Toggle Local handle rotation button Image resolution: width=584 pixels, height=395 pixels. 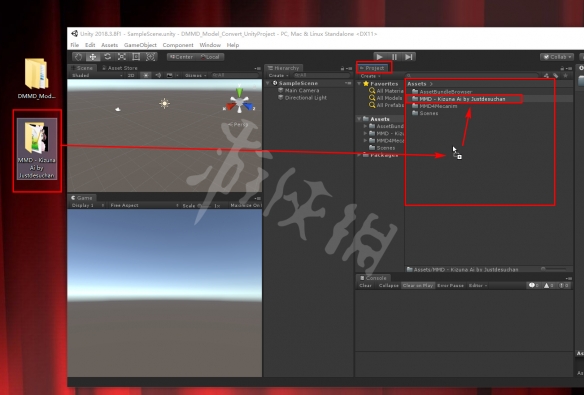point(210,57)
